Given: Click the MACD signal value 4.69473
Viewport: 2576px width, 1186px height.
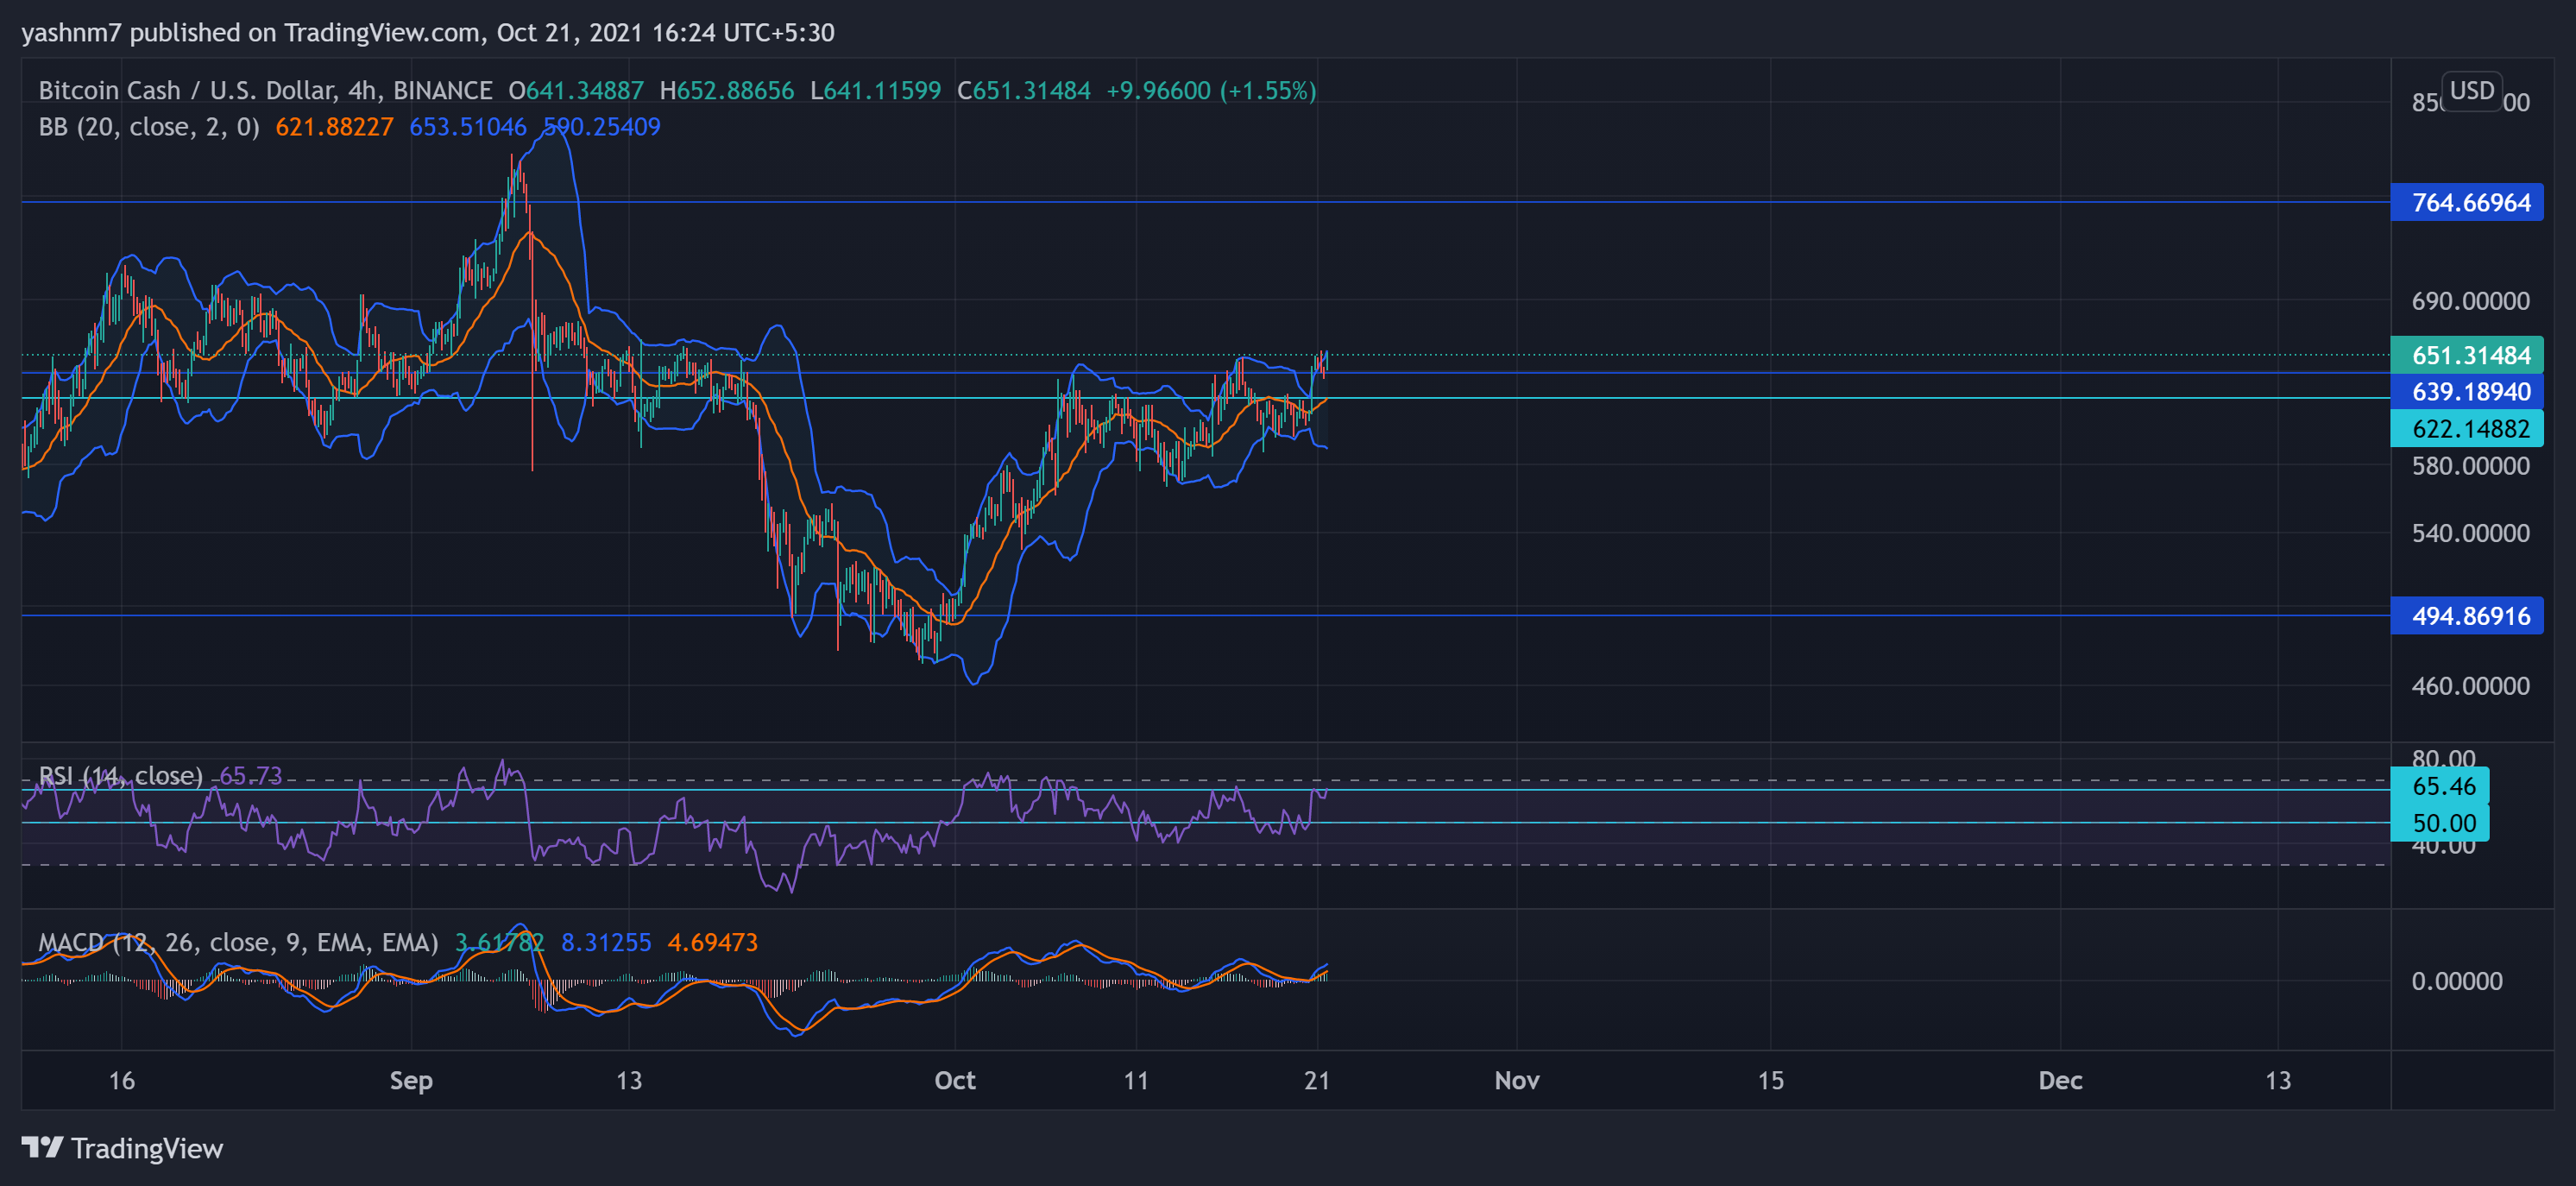Looking at the screenshot, I should (x=712, y=942).
